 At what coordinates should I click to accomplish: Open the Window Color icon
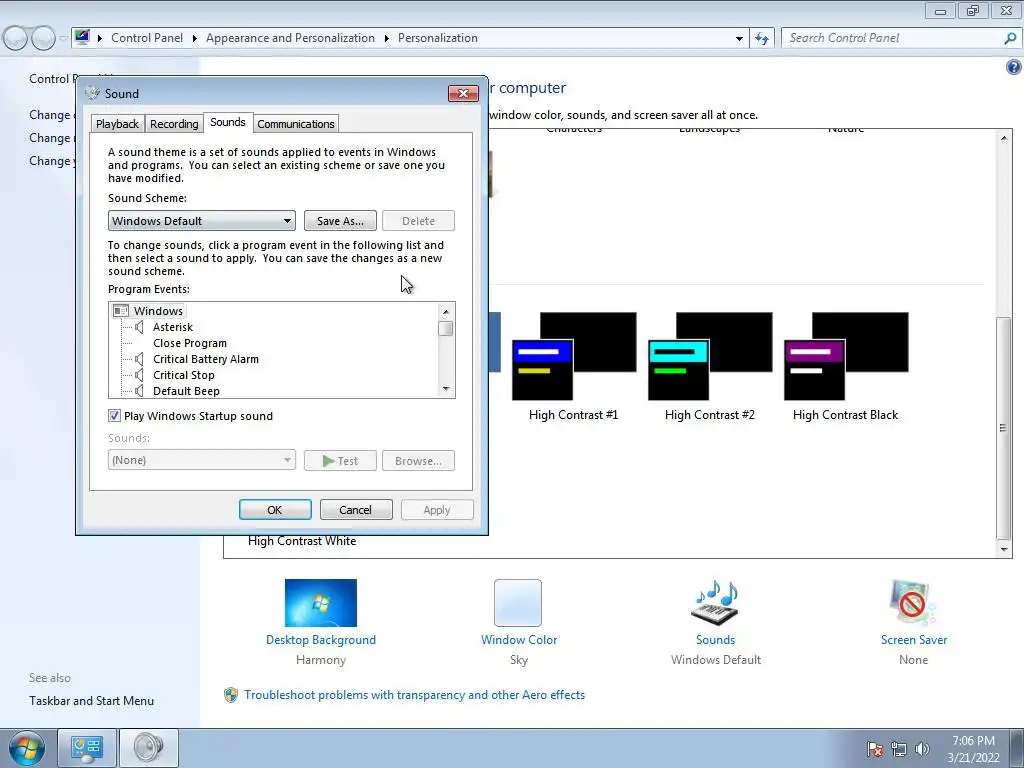click(518, 603)
